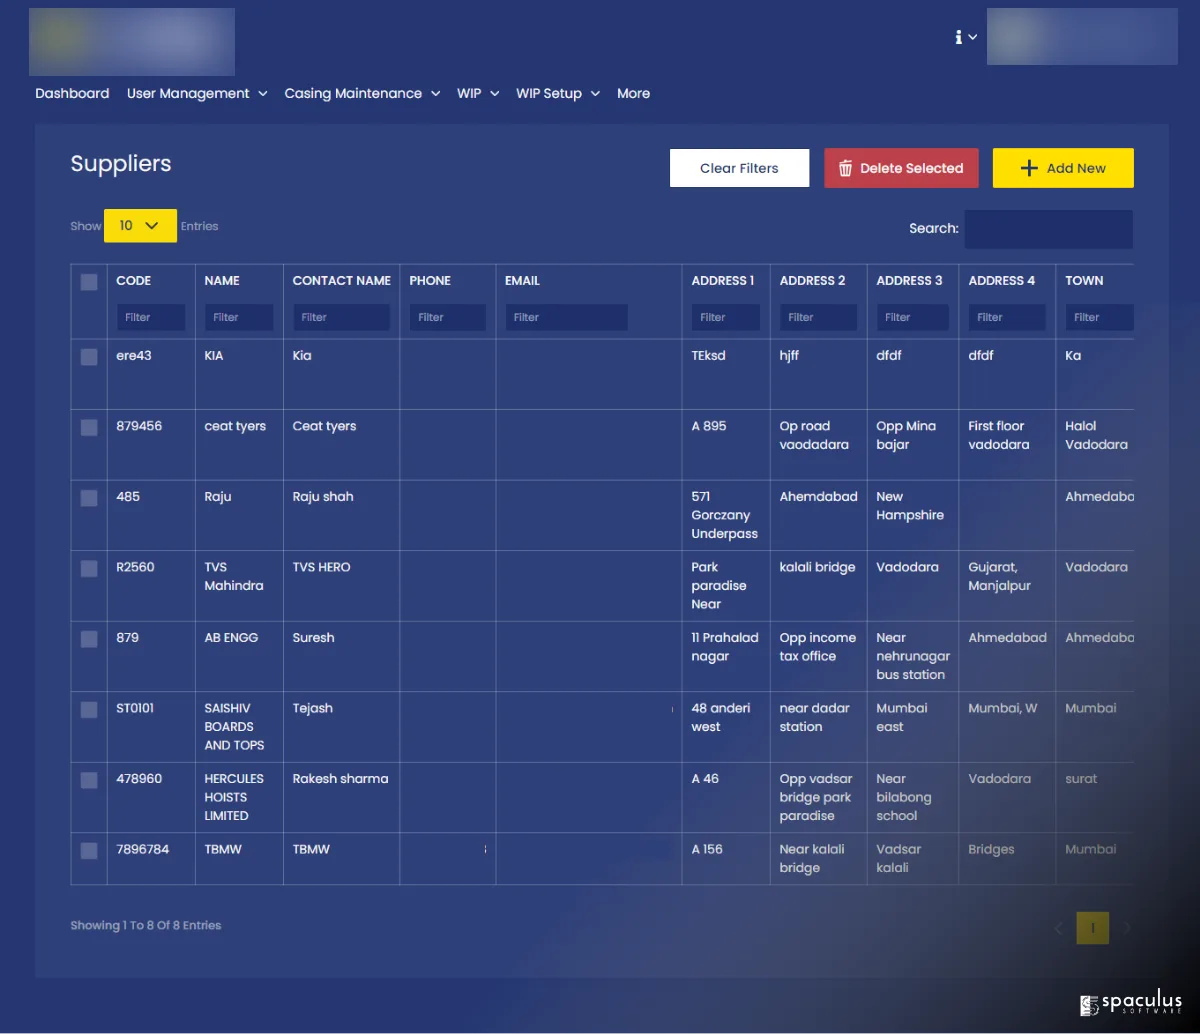1200x1034 pixels.
Task: Go to previous page arrow
Action: tap(1059, 928)
